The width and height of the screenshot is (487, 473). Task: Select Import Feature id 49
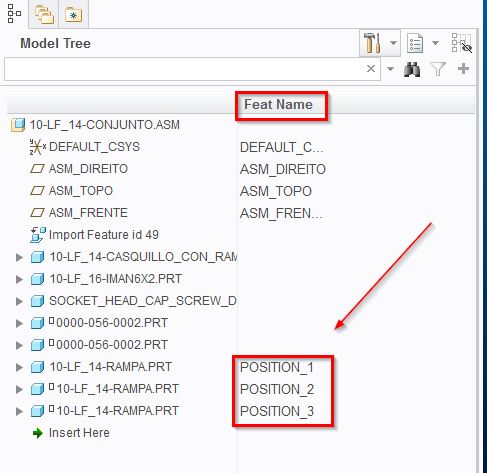[104, 235]
